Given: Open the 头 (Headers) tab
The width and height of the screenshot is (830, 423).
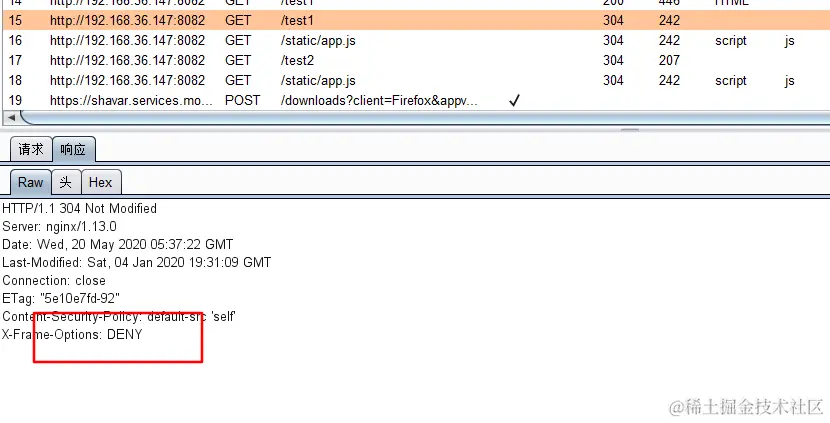Looking at the screenshot, I should tap(66, 183).
